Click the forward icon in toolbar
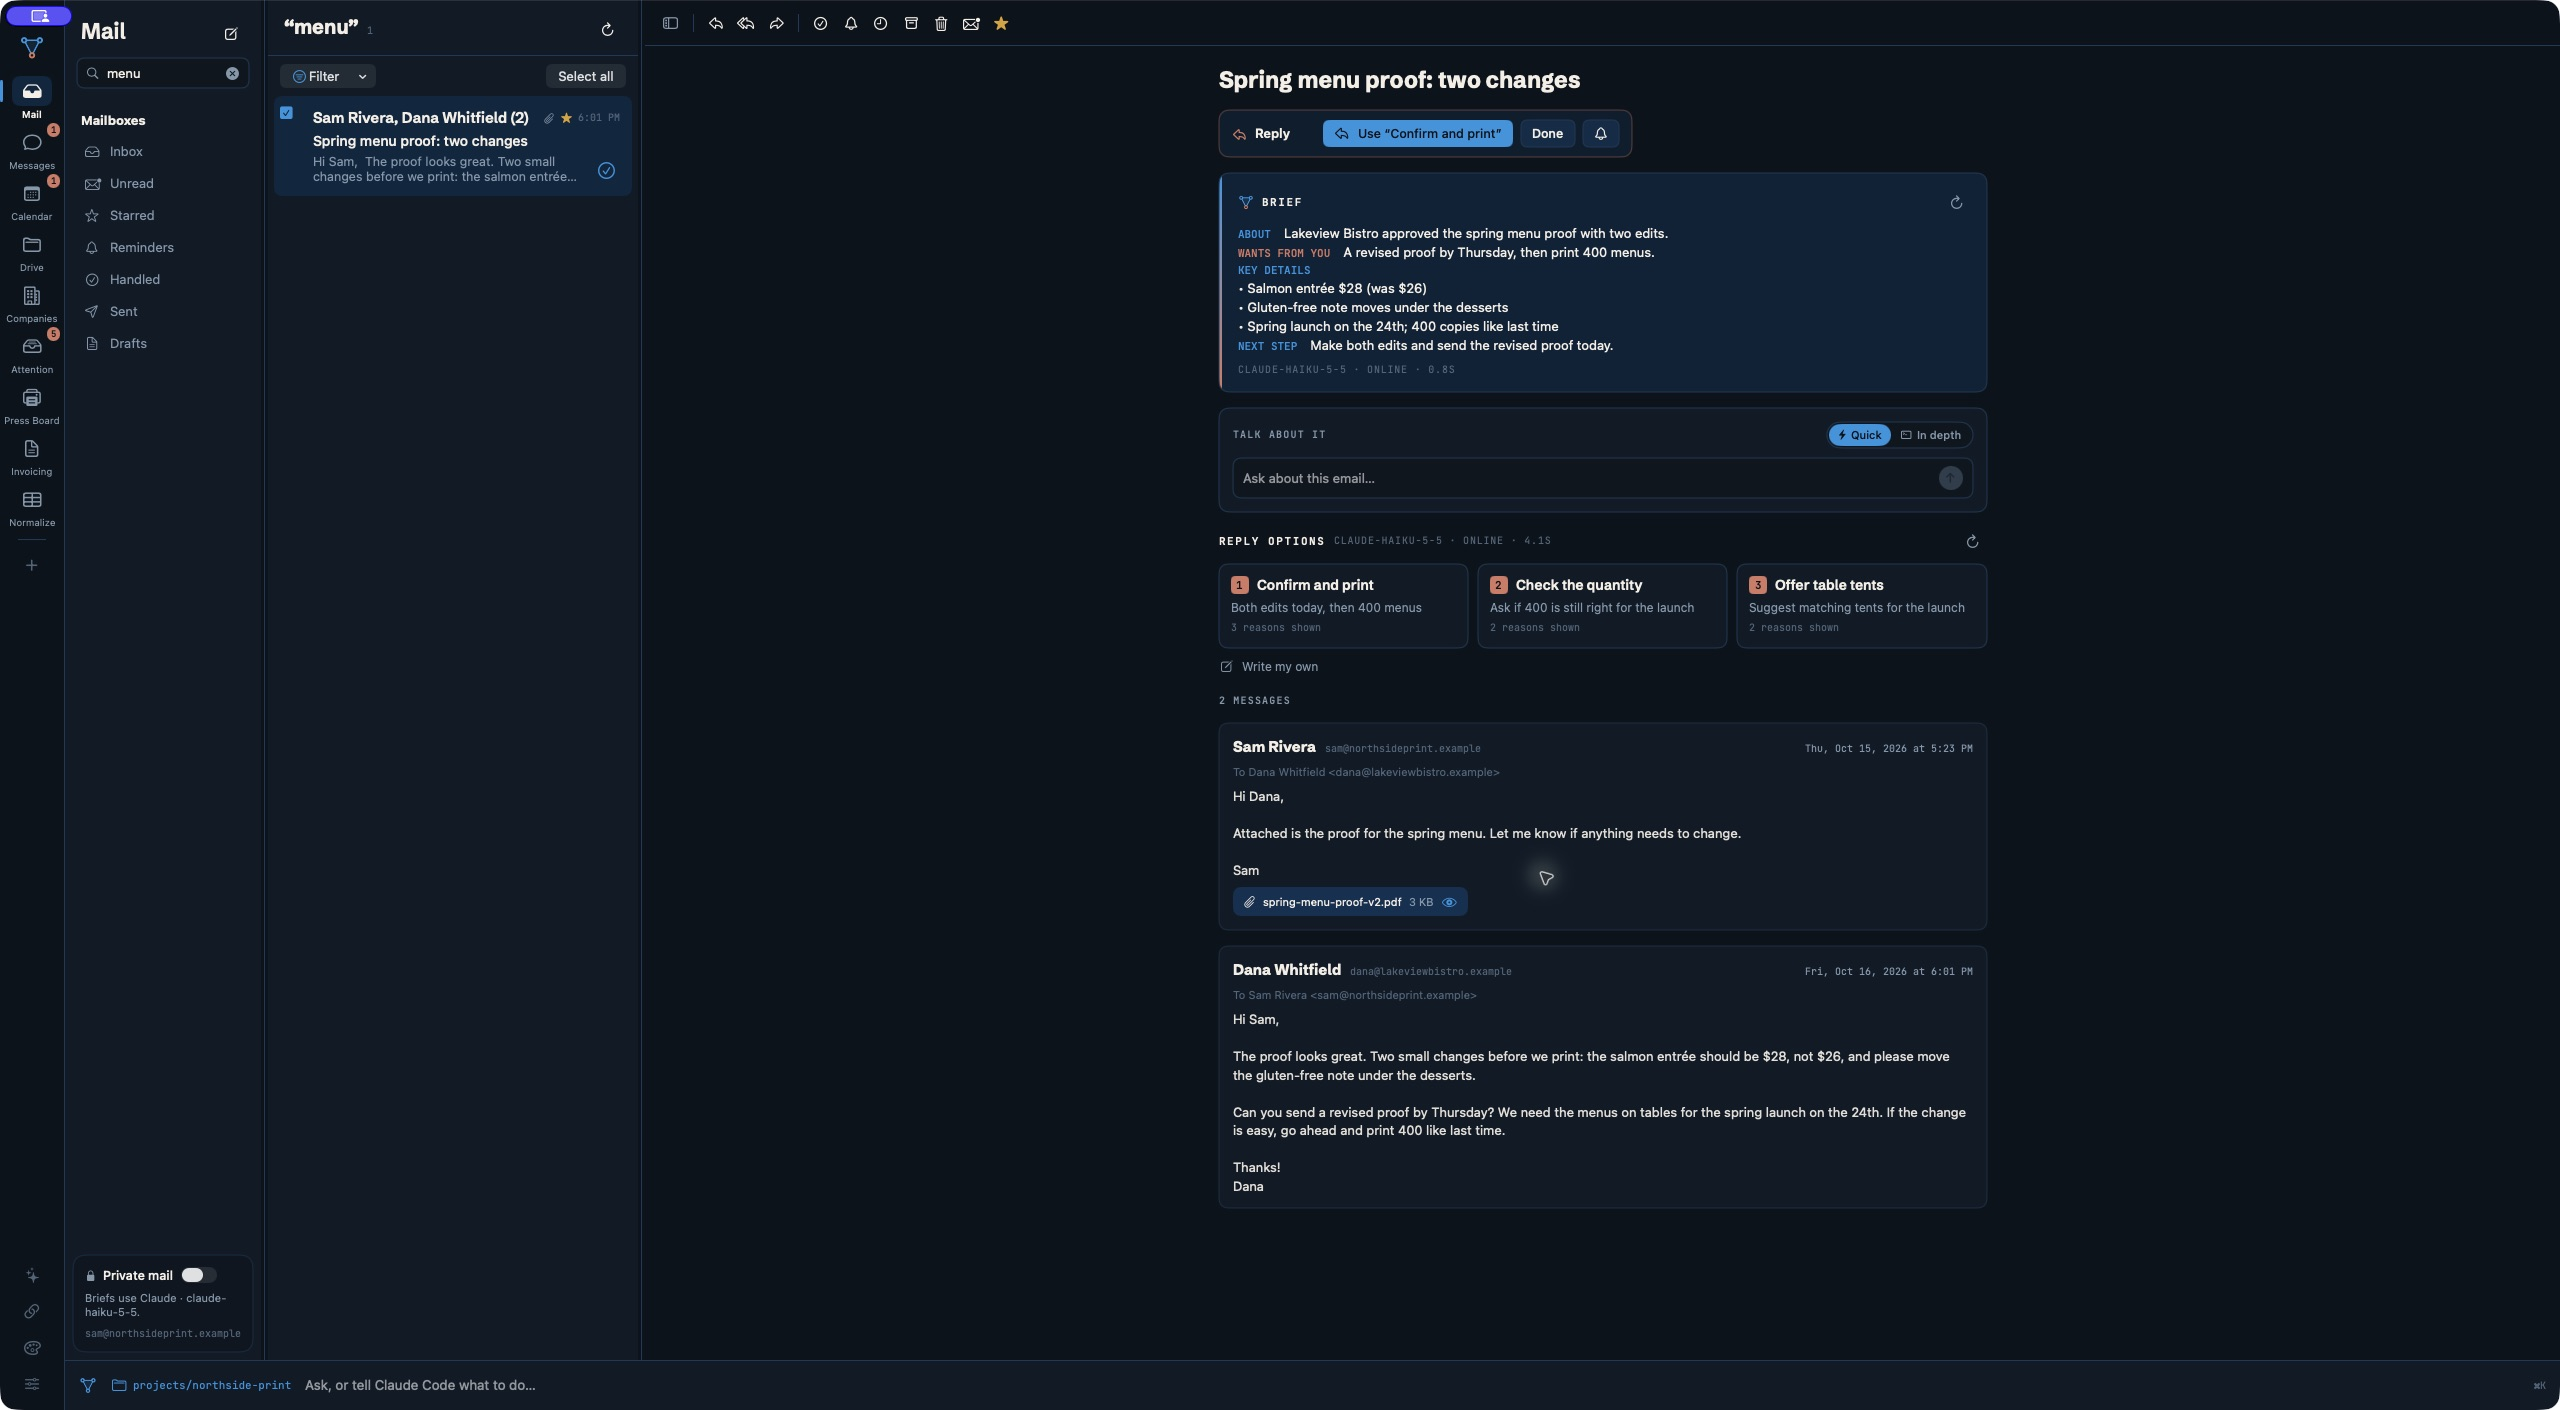Image resolution: width=2560 pixels, height=1410 pixels. click(x=777, y=23)
